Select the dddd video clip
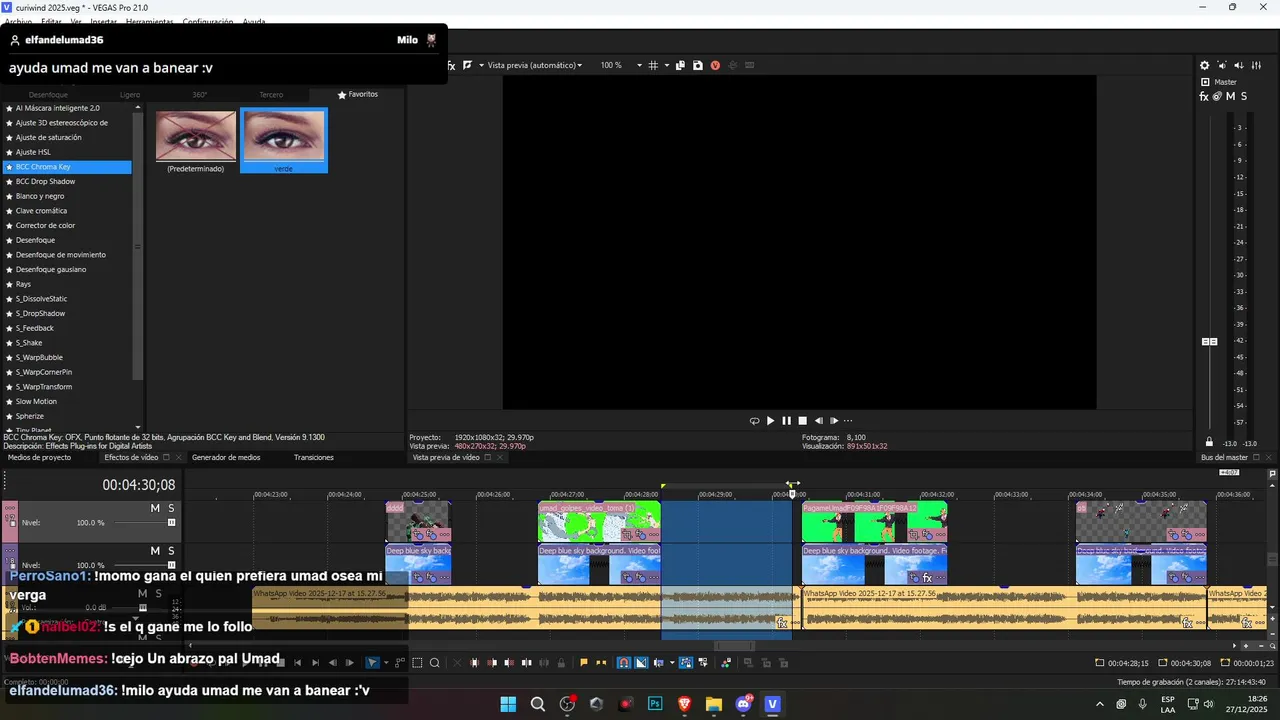The width and height of the screenshot is (1280, 720). tap(419, 521)
